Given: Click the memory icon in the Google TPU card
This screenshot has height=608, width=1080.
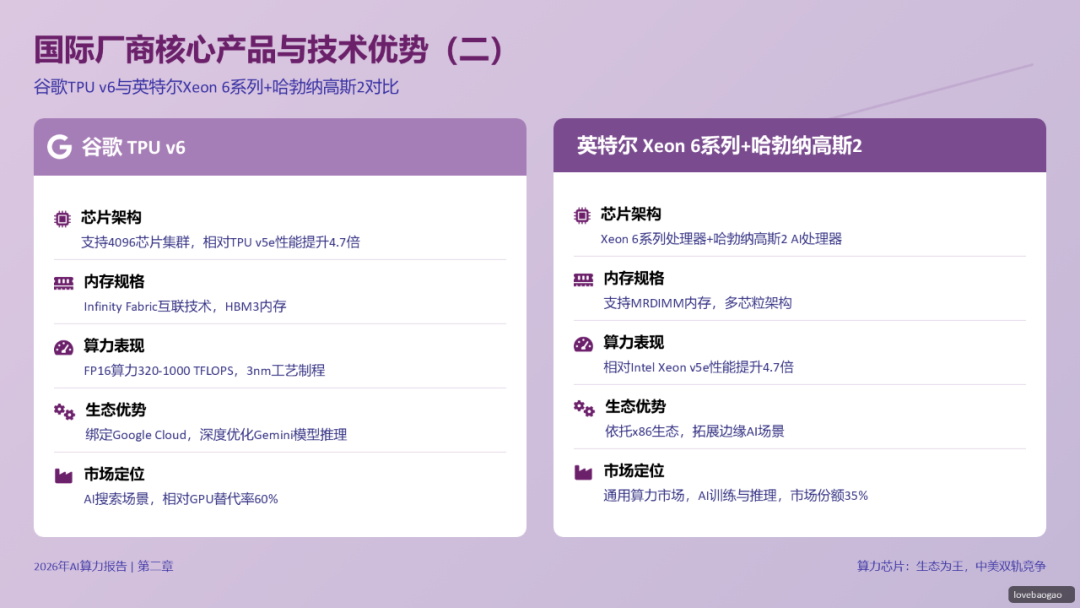Looking at the screenshot, I should (x=63, y=283).
